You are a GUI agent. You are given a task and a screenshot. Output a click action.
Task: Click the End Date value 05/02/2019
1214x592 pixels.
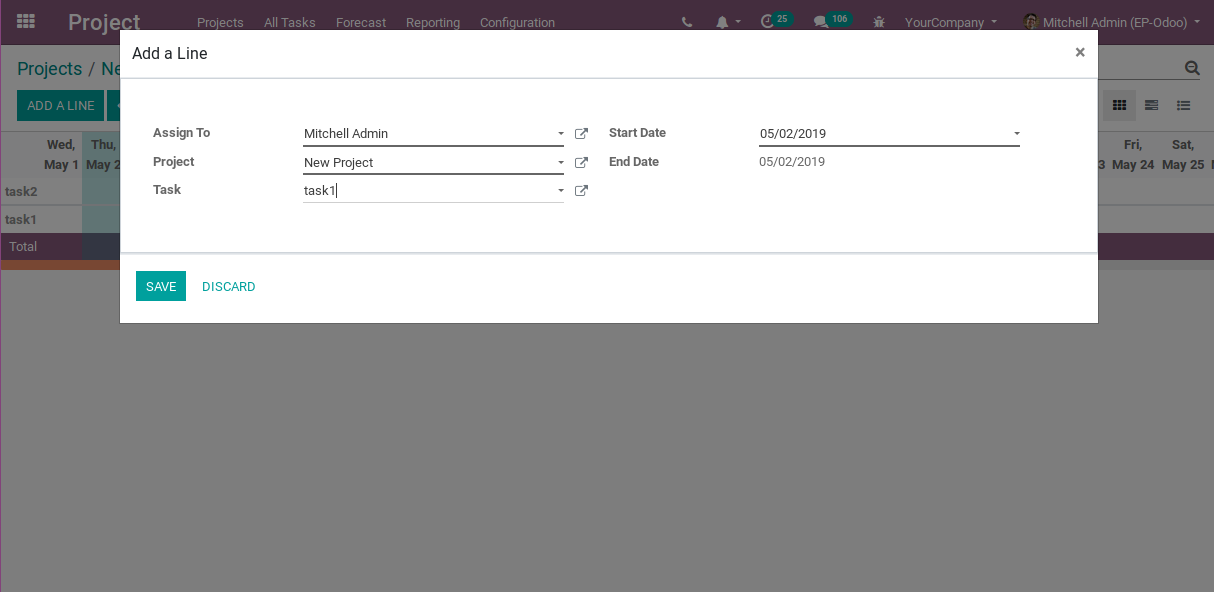(792, 162)
